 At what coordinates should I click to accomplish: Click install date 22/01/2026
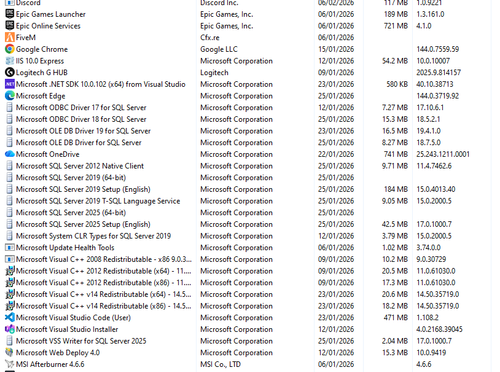pyautogui.click(x=336, y=154)
